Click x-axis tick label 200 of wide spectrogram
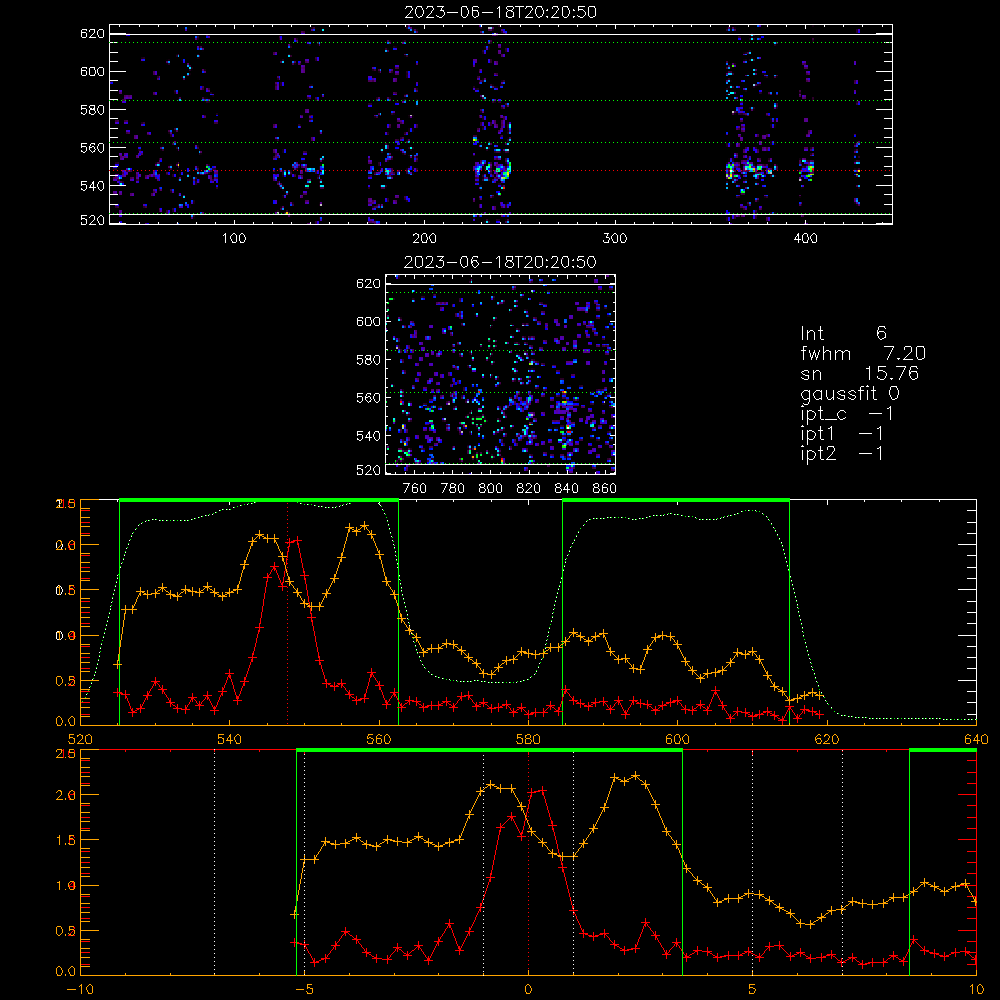 coord(424,239)
